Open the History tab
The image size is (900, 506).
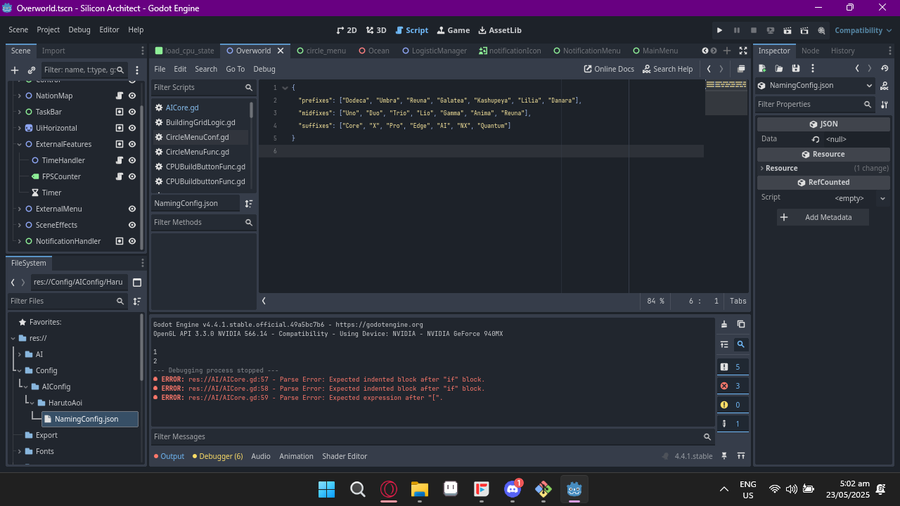coord(843,50)
